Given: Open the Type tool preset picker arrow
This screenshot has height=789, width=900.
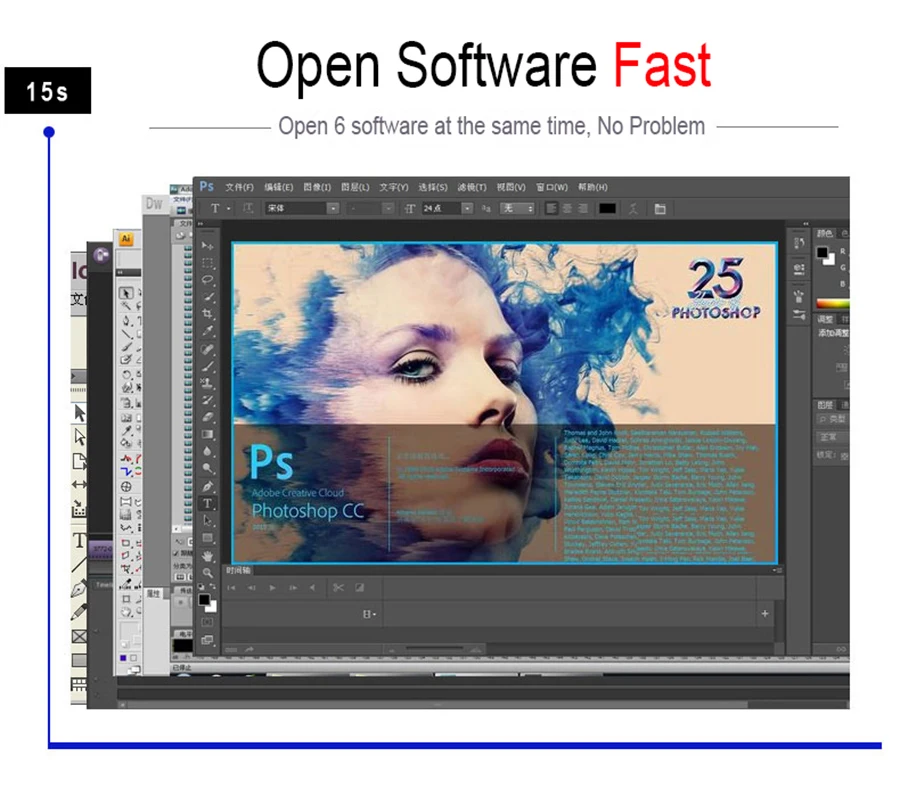Looking at the screenshot, I should click(x=228, y=208).
